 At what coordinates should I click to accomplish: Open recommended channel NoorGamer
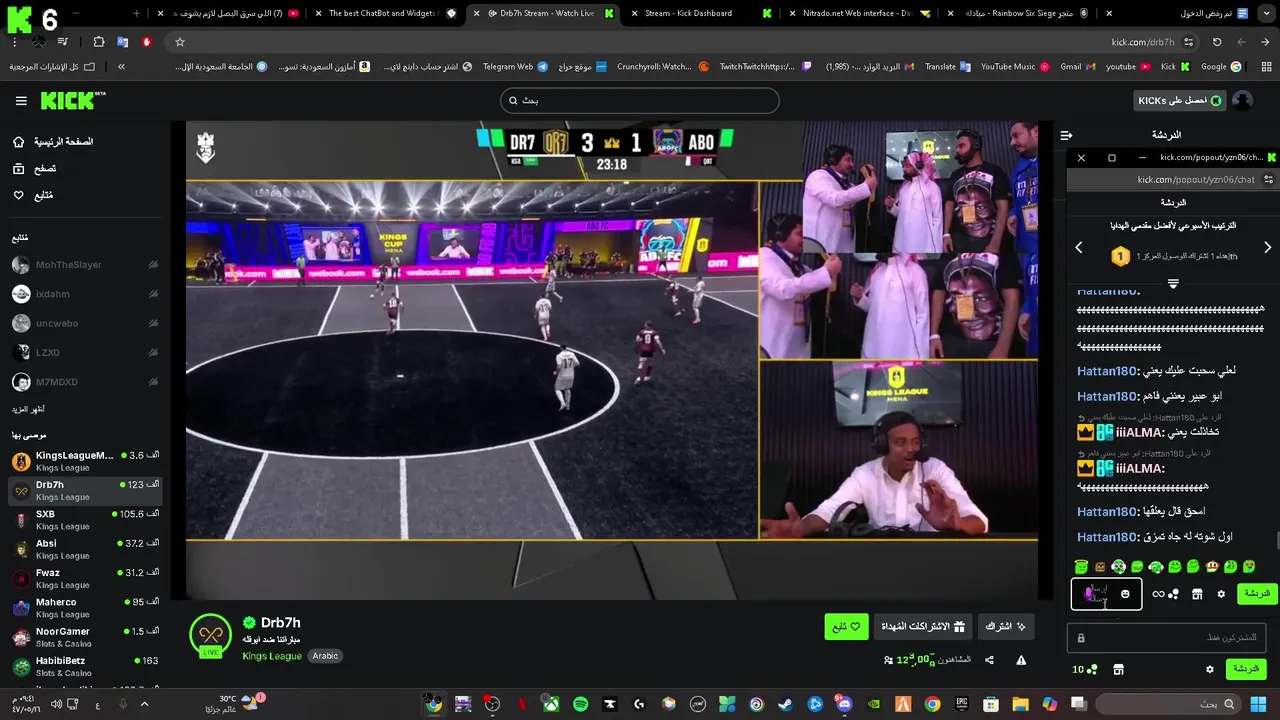pos(85,637)
